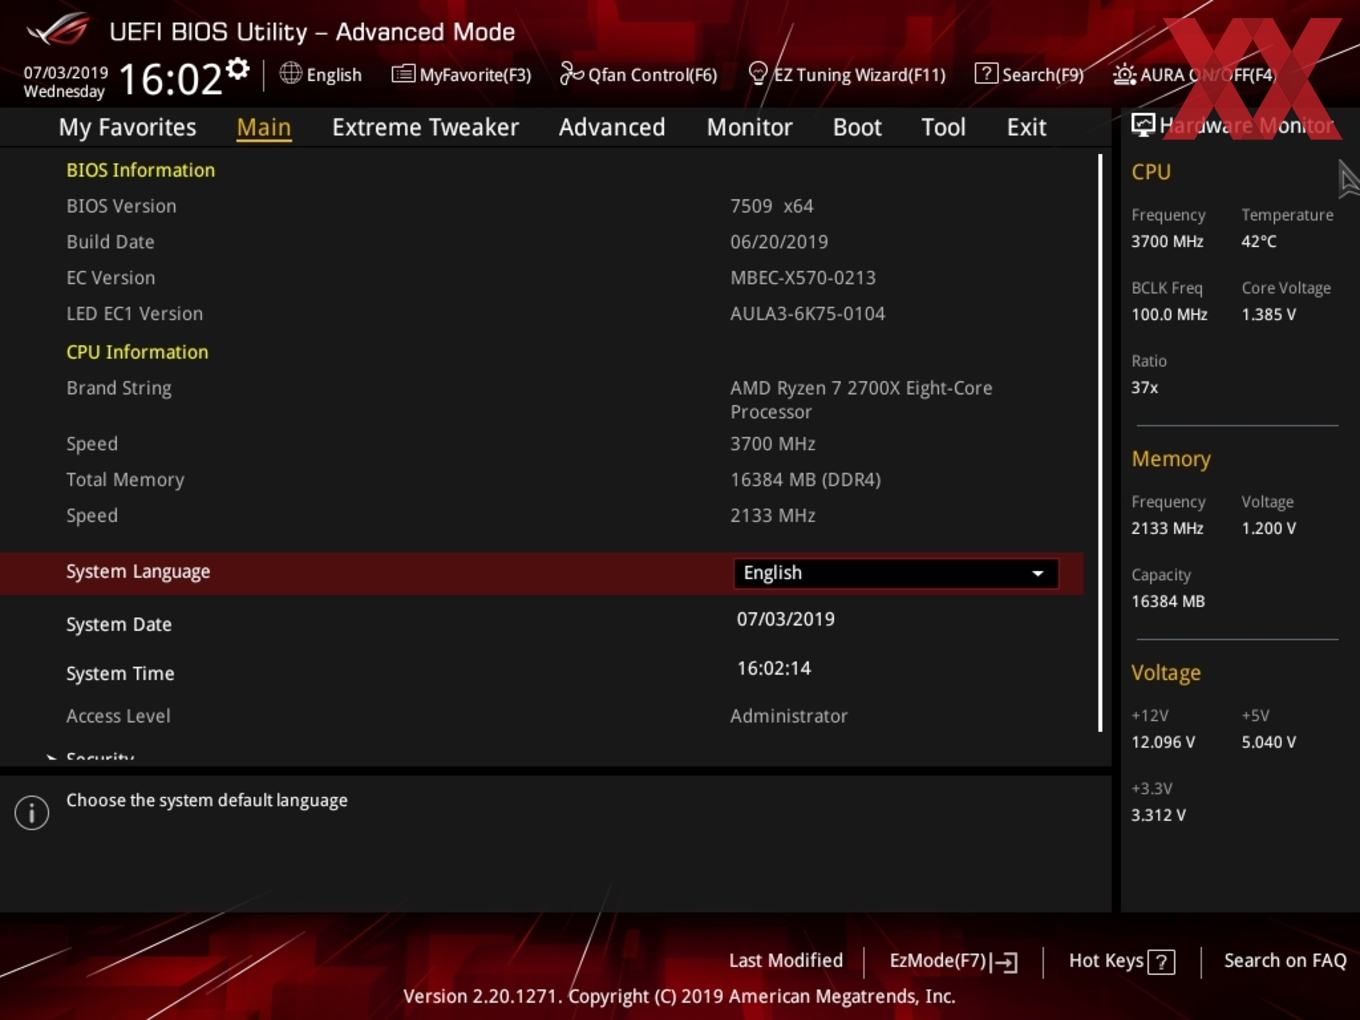Click the memory speed value 2133 MHz in Main panel
This screenshot has height=1020, width=1360.
tap(772, 516)
